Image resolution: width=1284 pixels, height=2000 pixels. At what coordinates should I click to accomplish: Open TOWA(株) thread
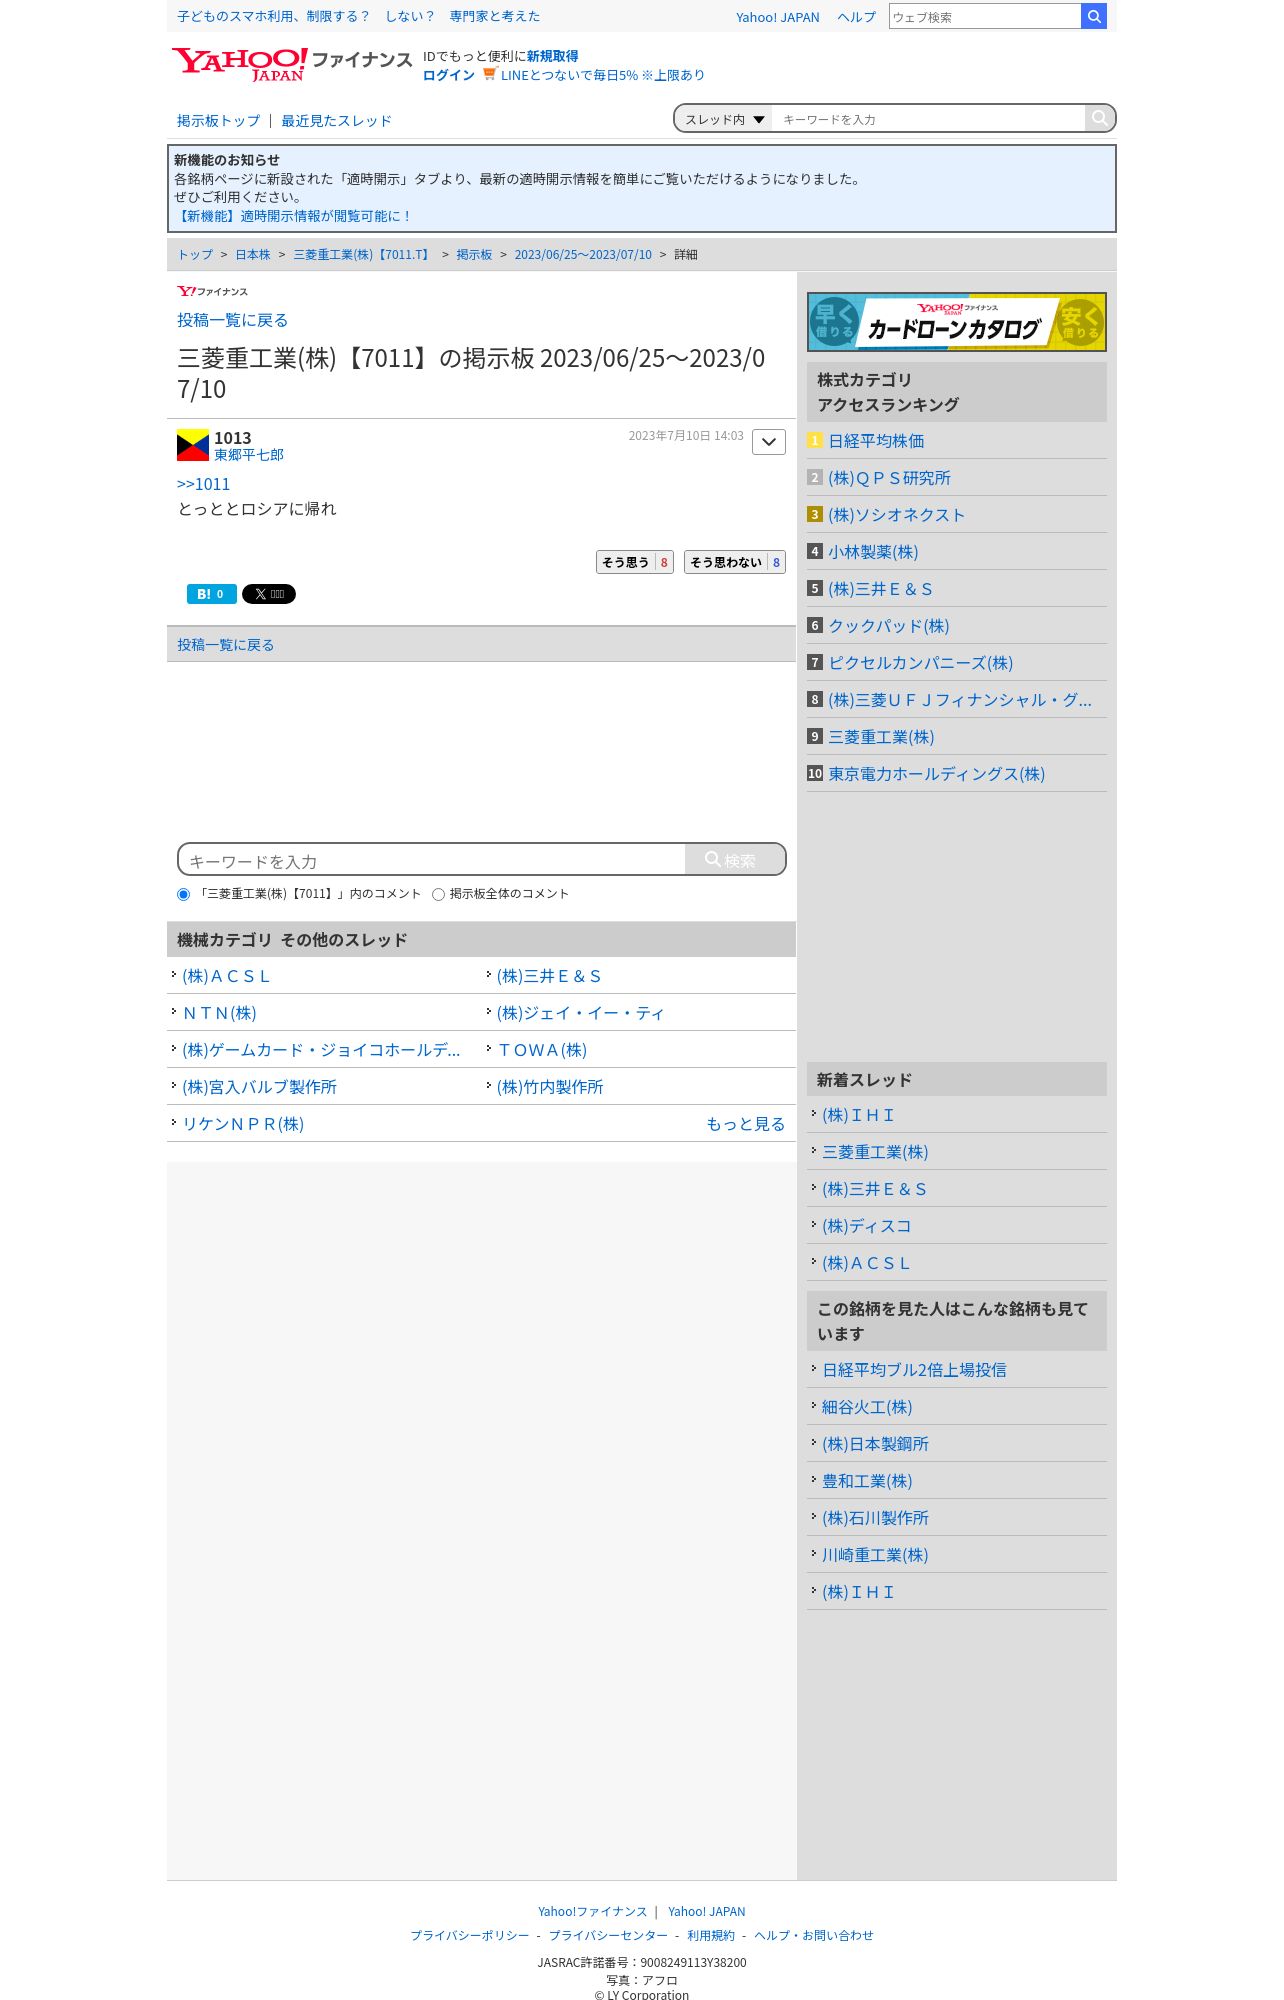pos(542,1050)
